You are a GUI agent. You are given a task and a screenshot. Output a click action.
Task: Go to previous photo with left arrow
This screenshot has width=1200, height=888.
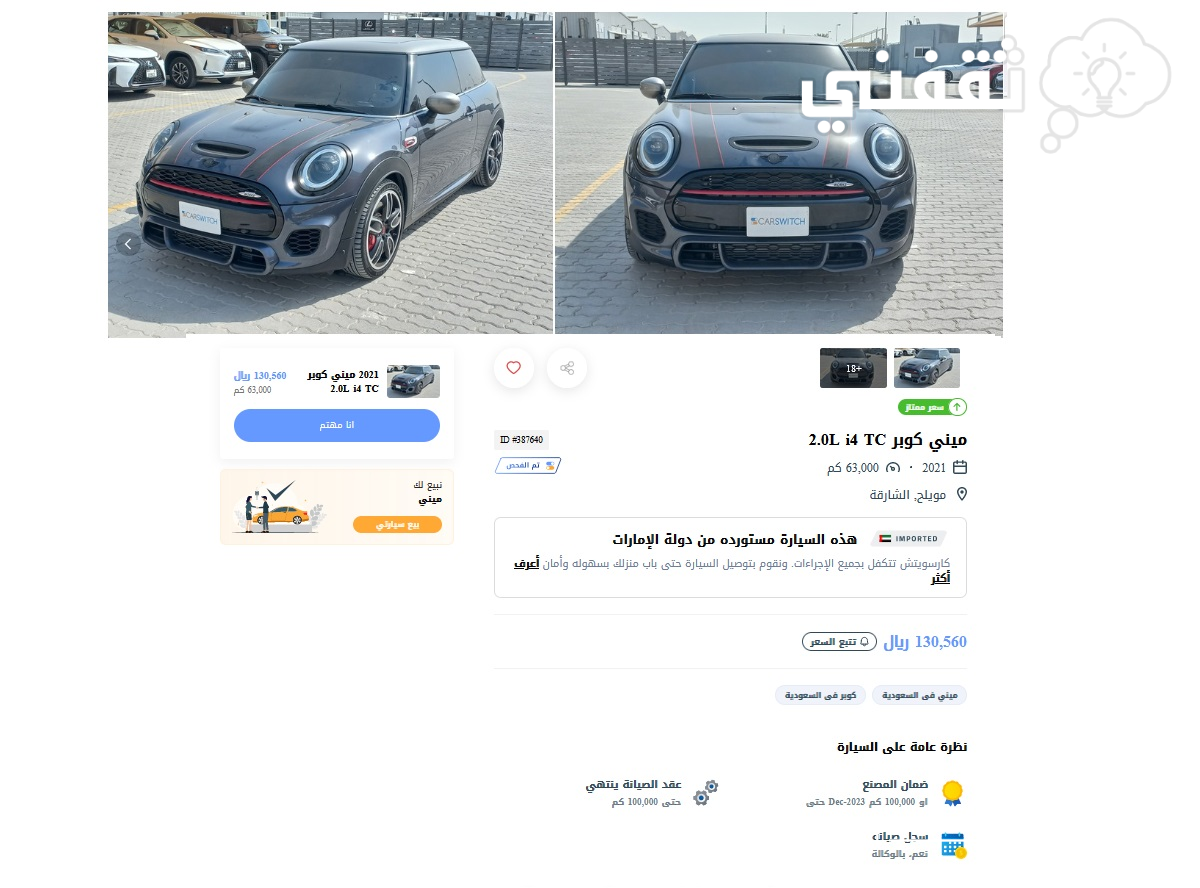tap(128, 244)
